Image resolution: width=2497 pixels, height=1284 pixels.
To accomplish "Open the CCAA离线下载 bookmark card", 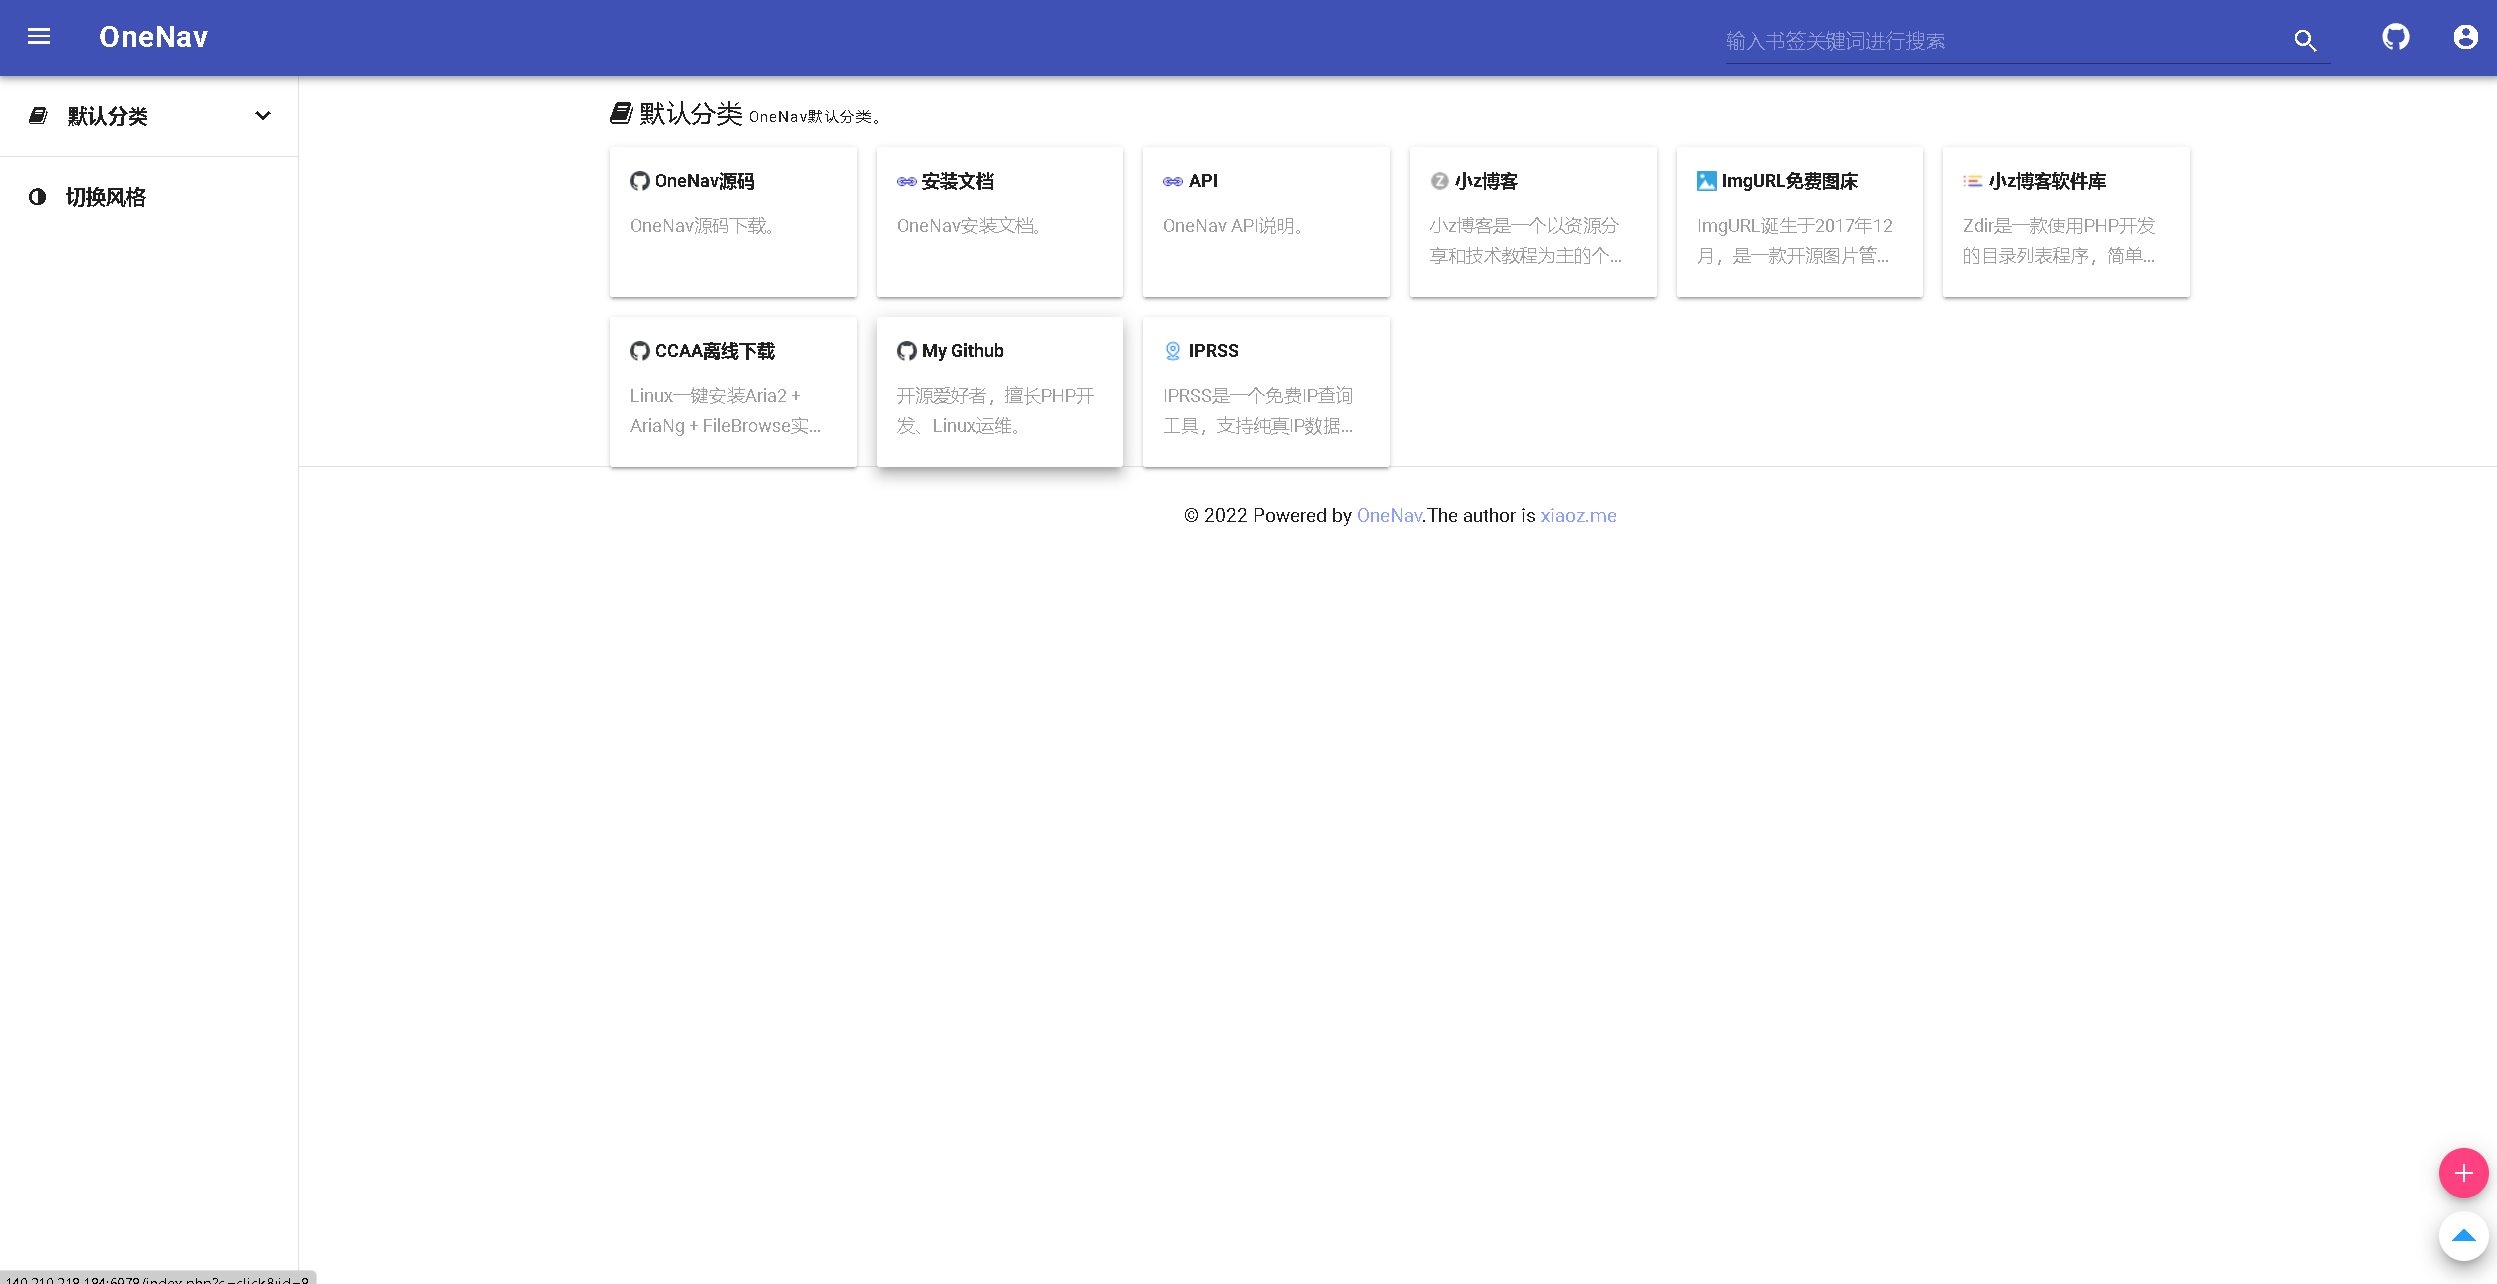I will (x=733, y=392).
